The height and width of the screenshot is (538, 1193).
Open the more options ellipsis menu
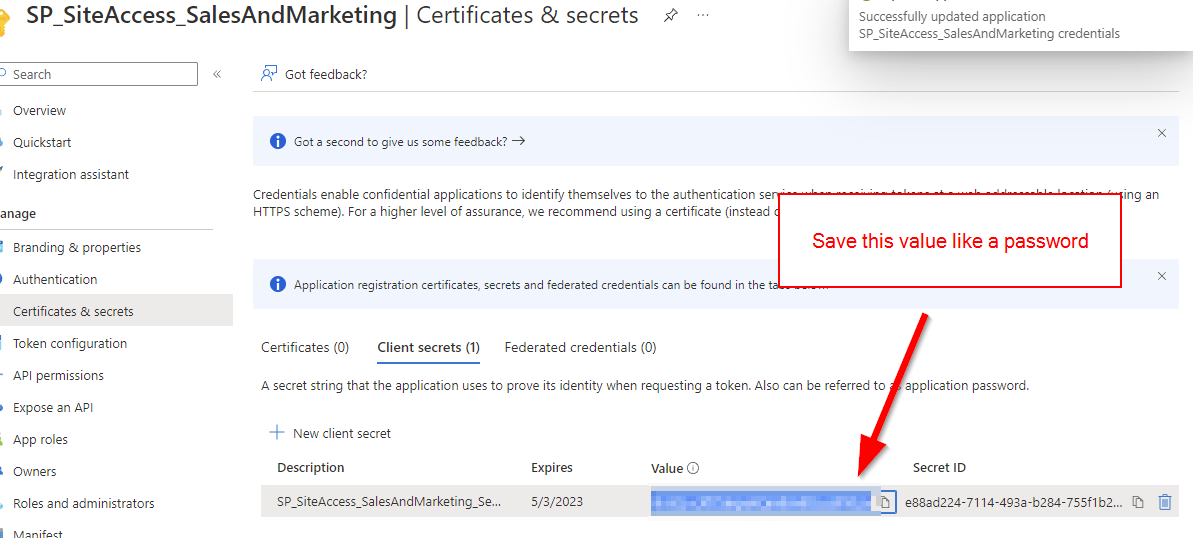pyautogui.click(x=703, y=16)
